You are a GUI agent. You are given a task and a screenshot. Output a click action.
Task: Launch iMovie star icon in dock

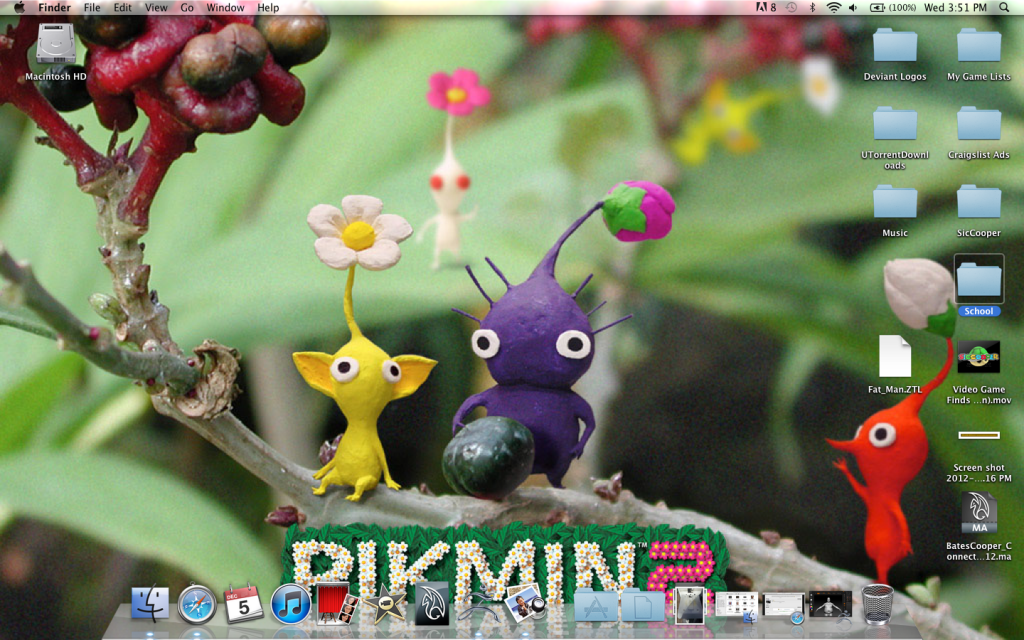pos(385,604)
